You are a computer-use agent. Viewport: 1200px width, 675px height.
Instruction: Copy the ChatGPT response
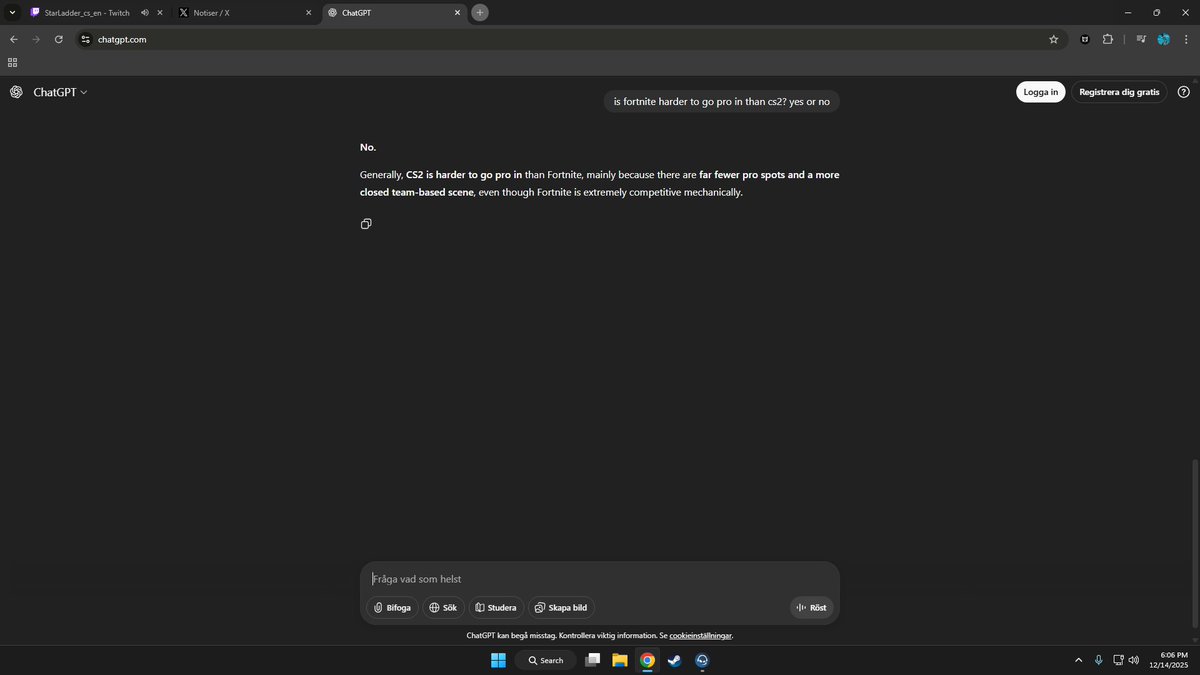coord(366,224)
